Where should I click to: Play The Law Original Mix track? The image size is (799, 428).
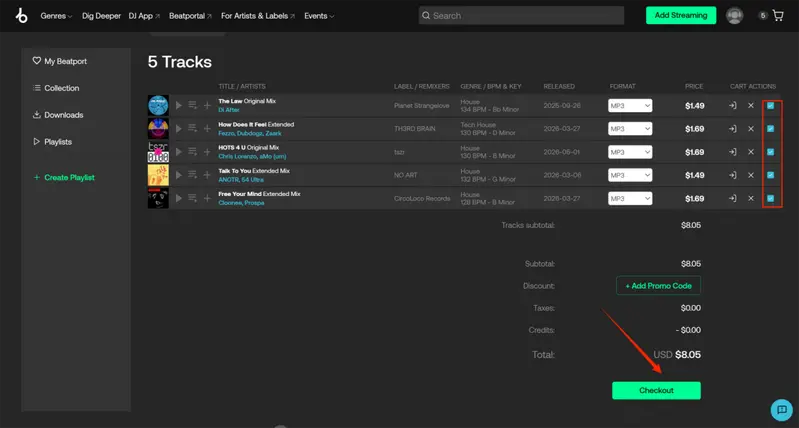(x=179, y=105)
